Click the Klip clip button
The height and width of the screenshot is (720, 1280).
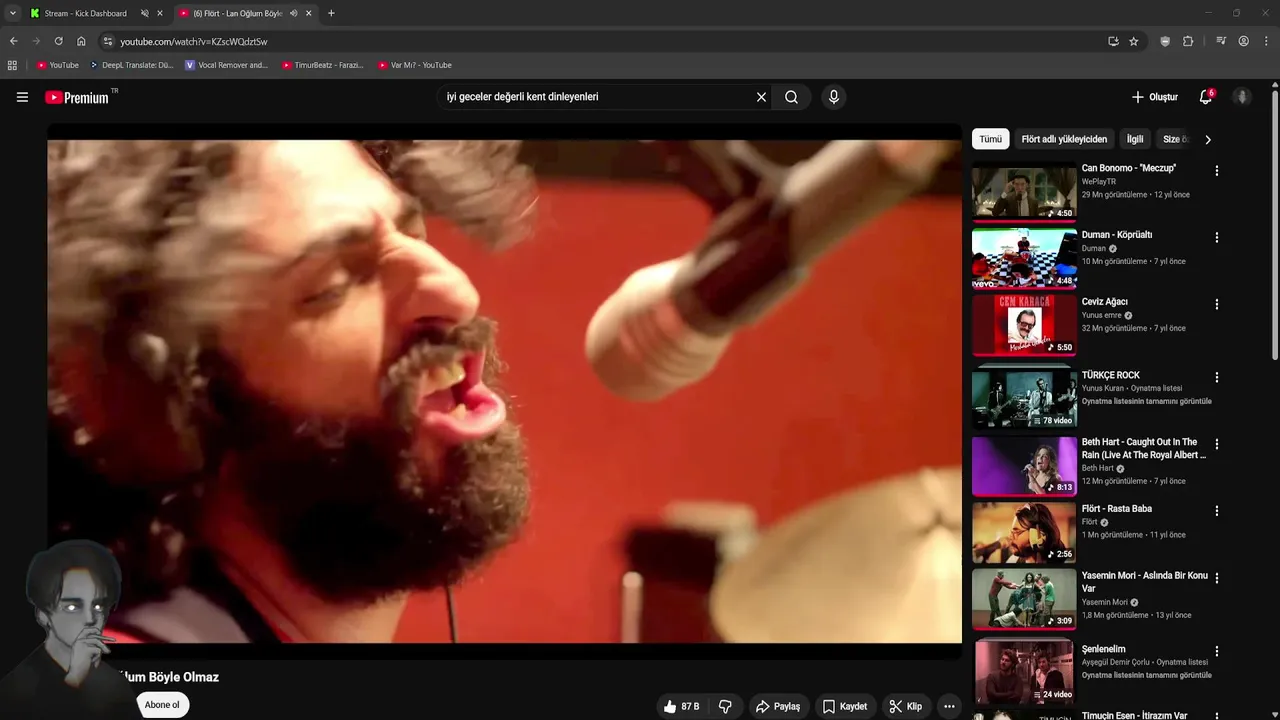906,706
